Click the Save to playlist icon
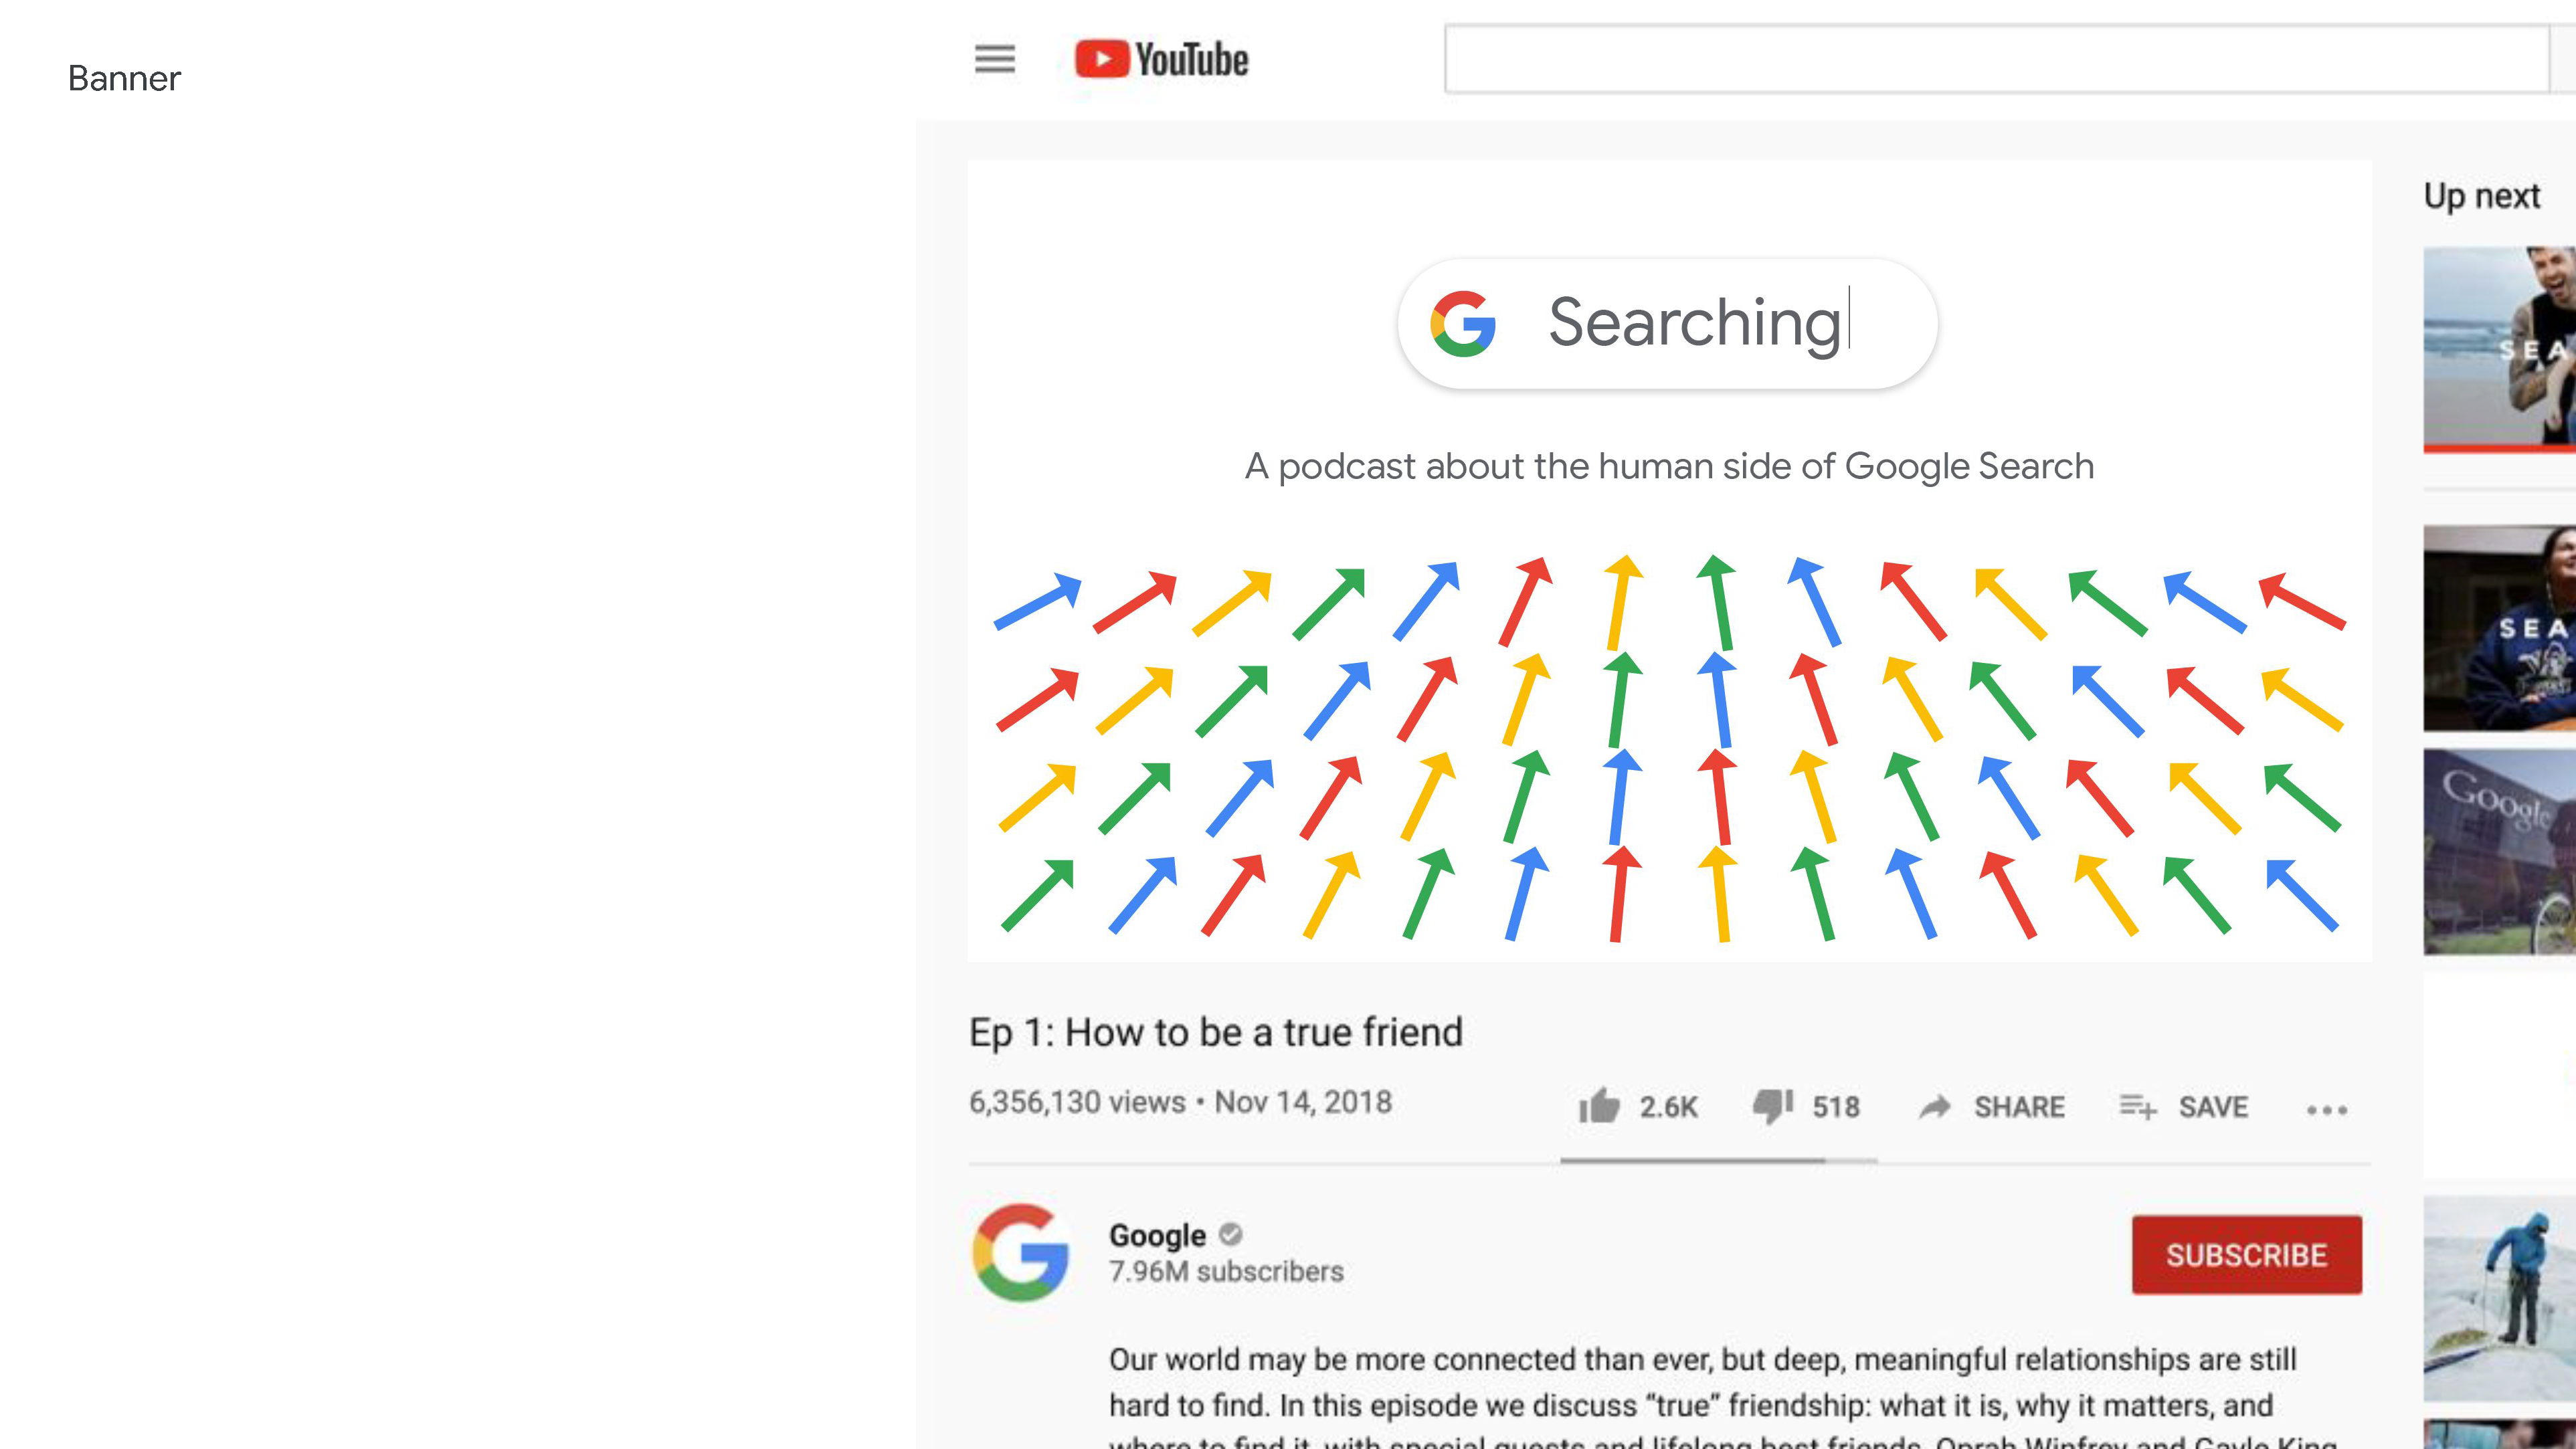The image size is (2576, 1449). pyautogui.click(x=2137, y=1107)
